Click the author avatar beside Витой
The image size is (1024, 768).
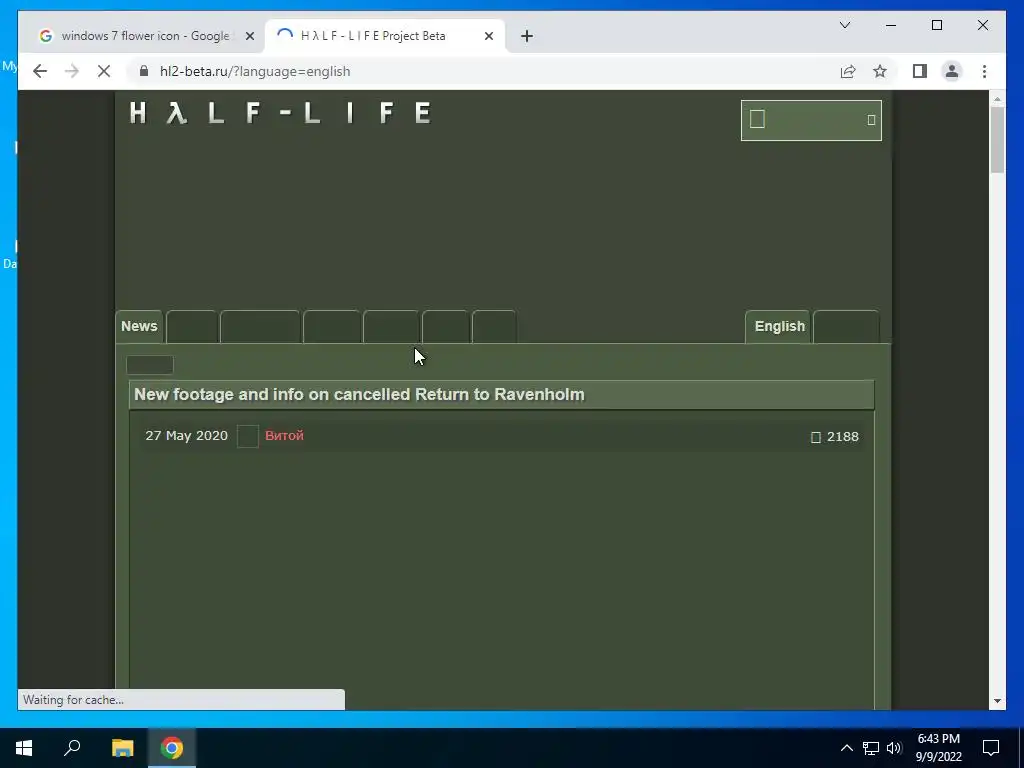pyautogui.click(x=248, y=436)
